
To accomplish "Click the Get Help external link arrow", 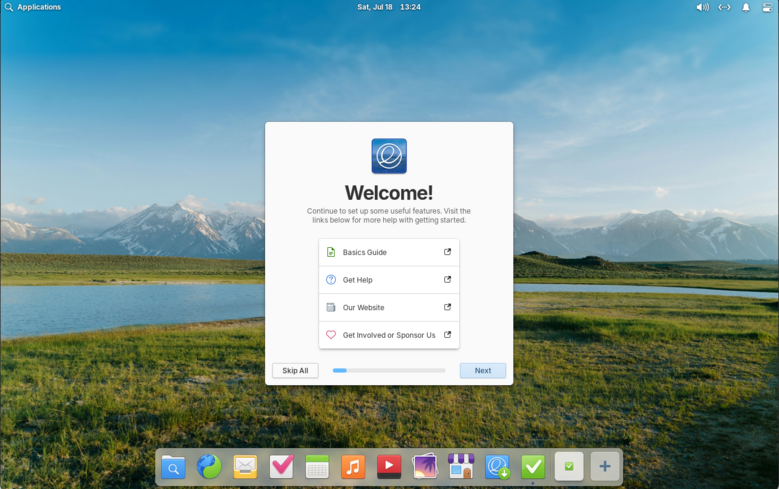I will tap(447, 280).
